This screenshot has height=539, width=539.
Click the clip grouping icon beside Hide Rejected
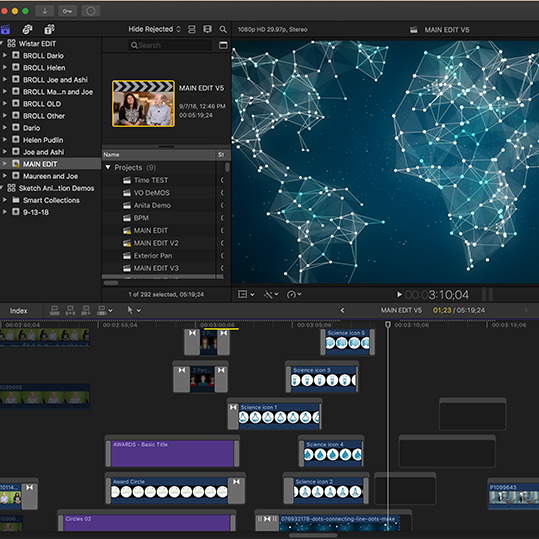tap(192, 30)
